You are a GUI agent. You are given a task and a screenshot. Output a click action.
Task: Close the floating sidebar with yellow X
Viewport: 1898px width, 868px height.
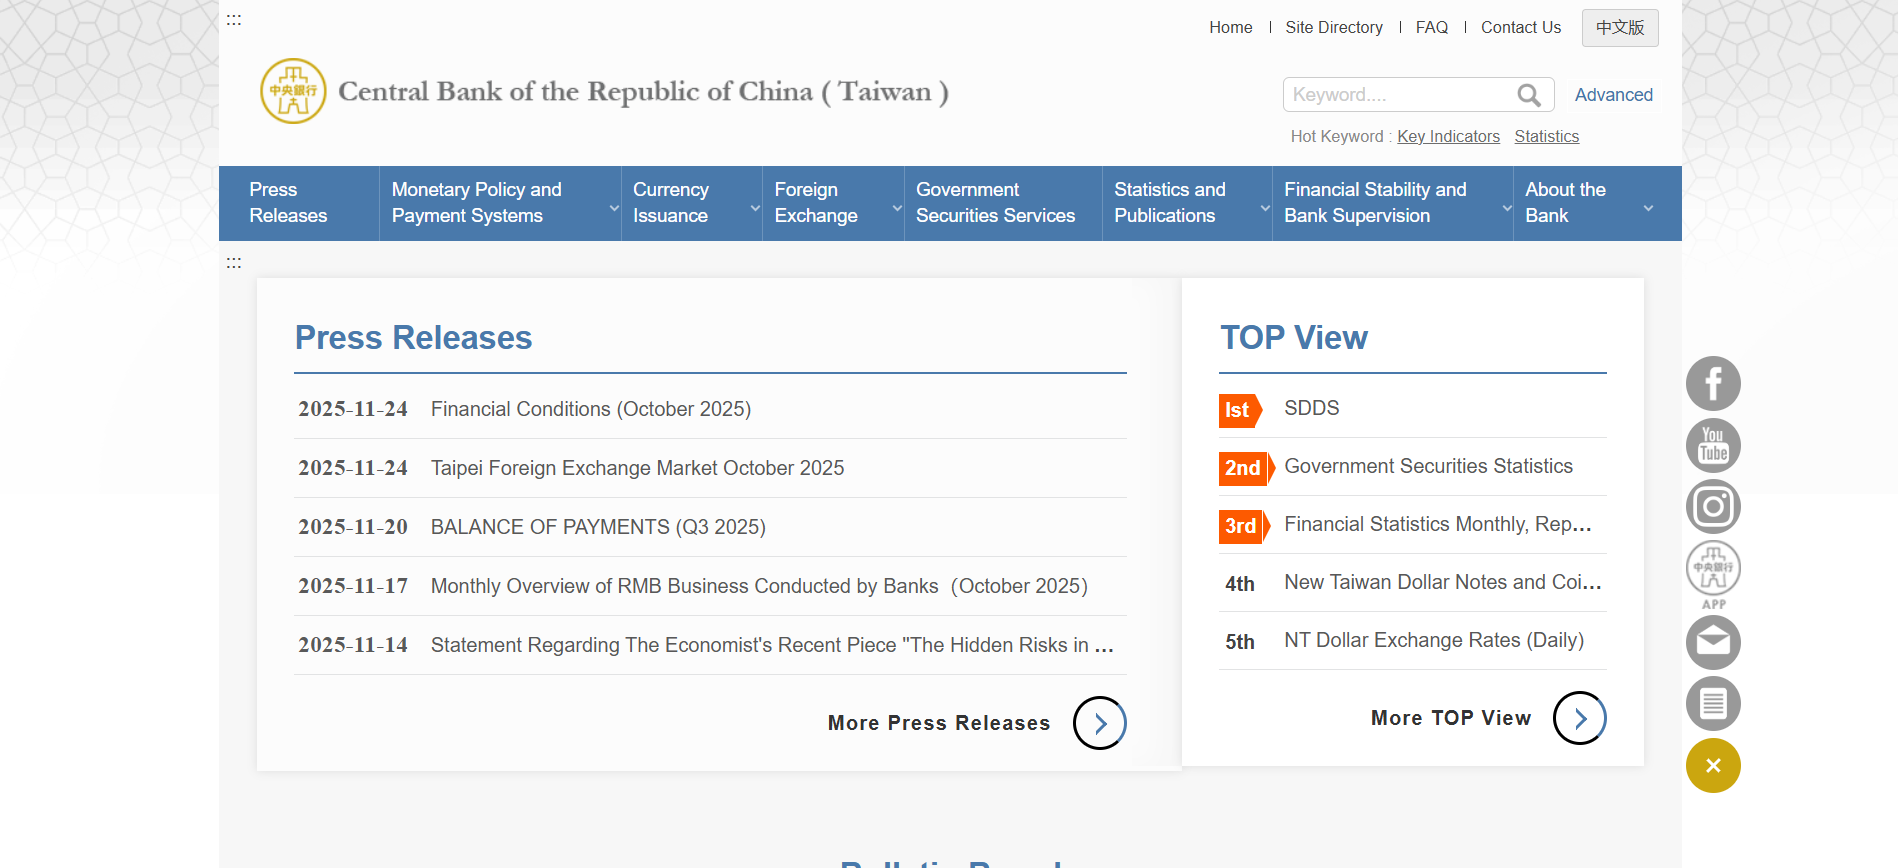coord(1713,766)
